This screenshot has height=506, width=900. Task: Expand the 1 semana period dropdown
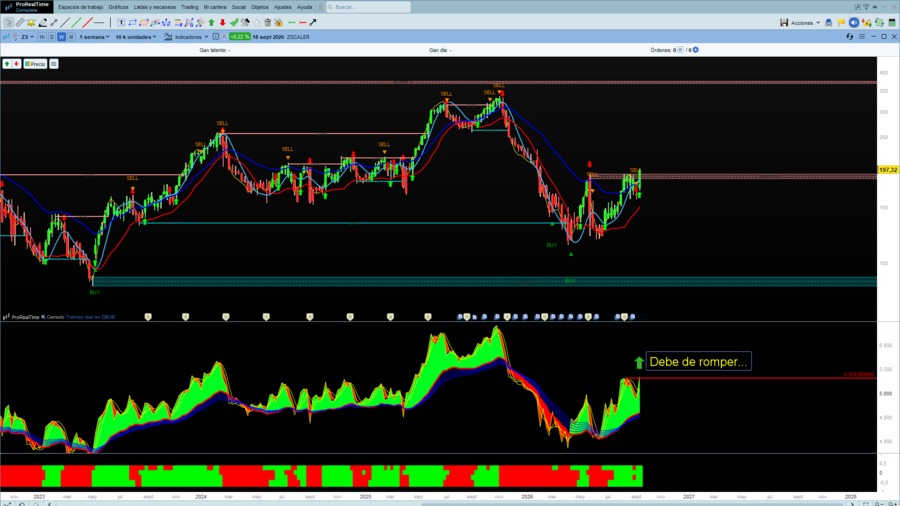pos(94,37)
